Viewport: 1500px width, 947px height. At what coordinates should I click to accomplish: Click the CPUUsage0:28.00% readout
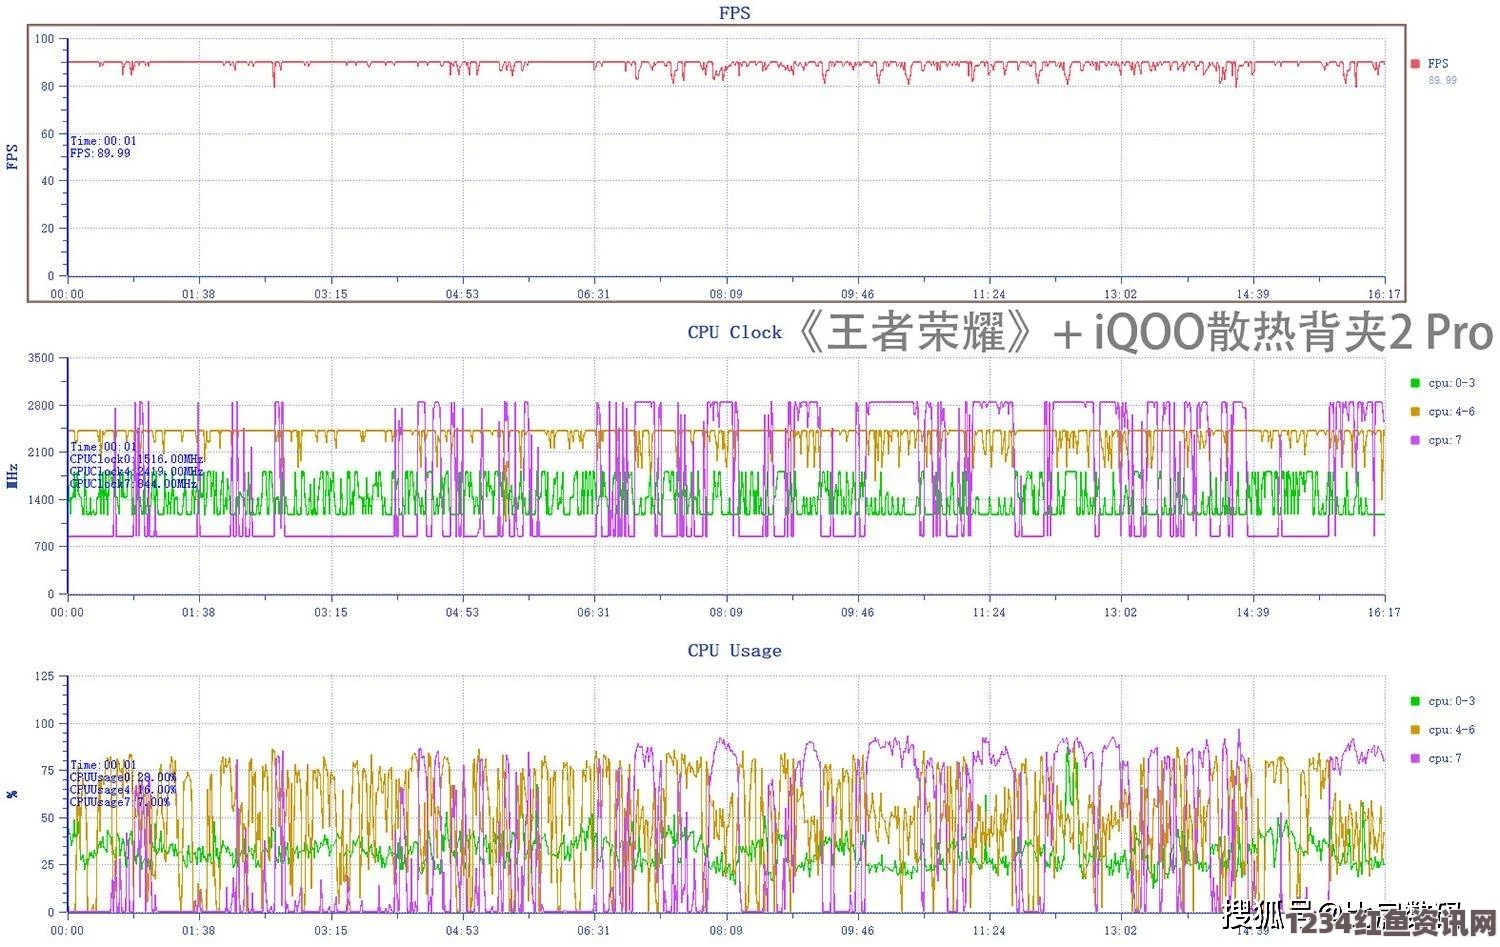click(x=123, y=777)
